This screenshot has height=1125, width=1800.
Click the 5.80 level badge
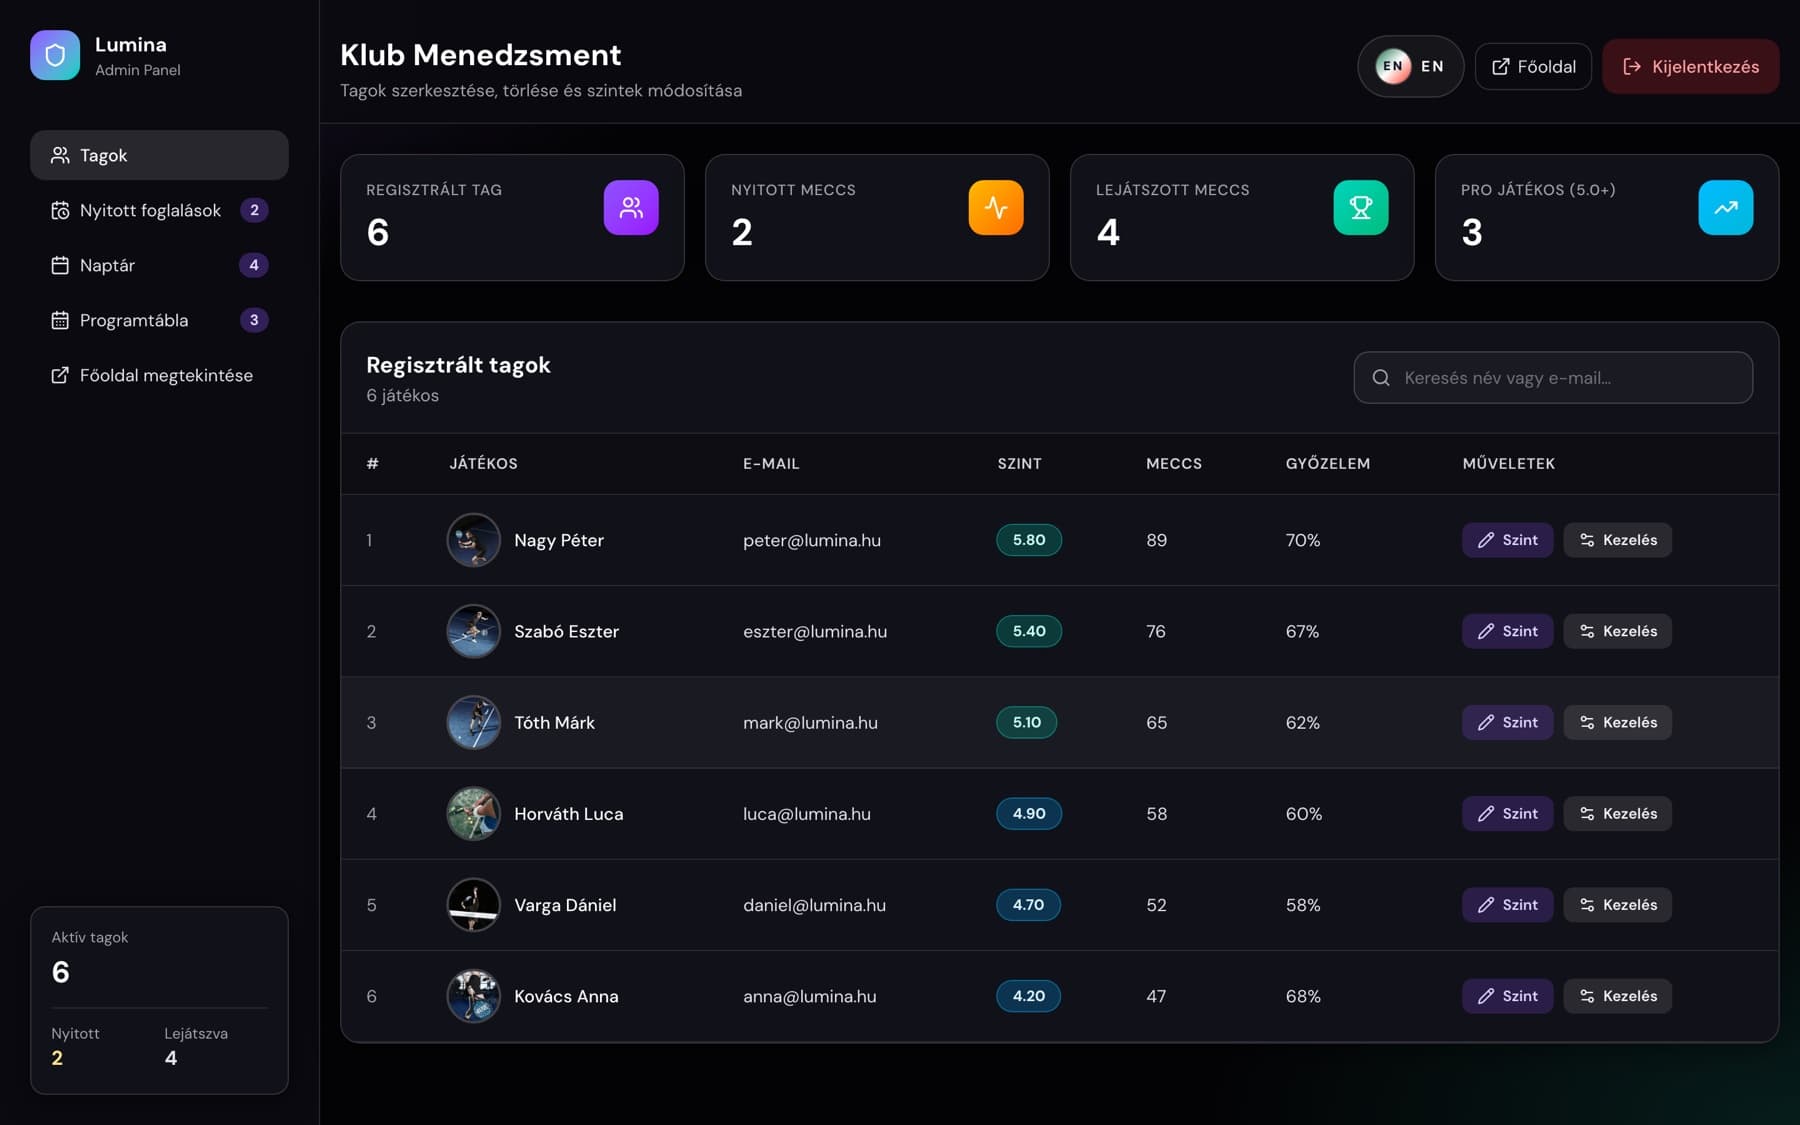pos(1029,540)
